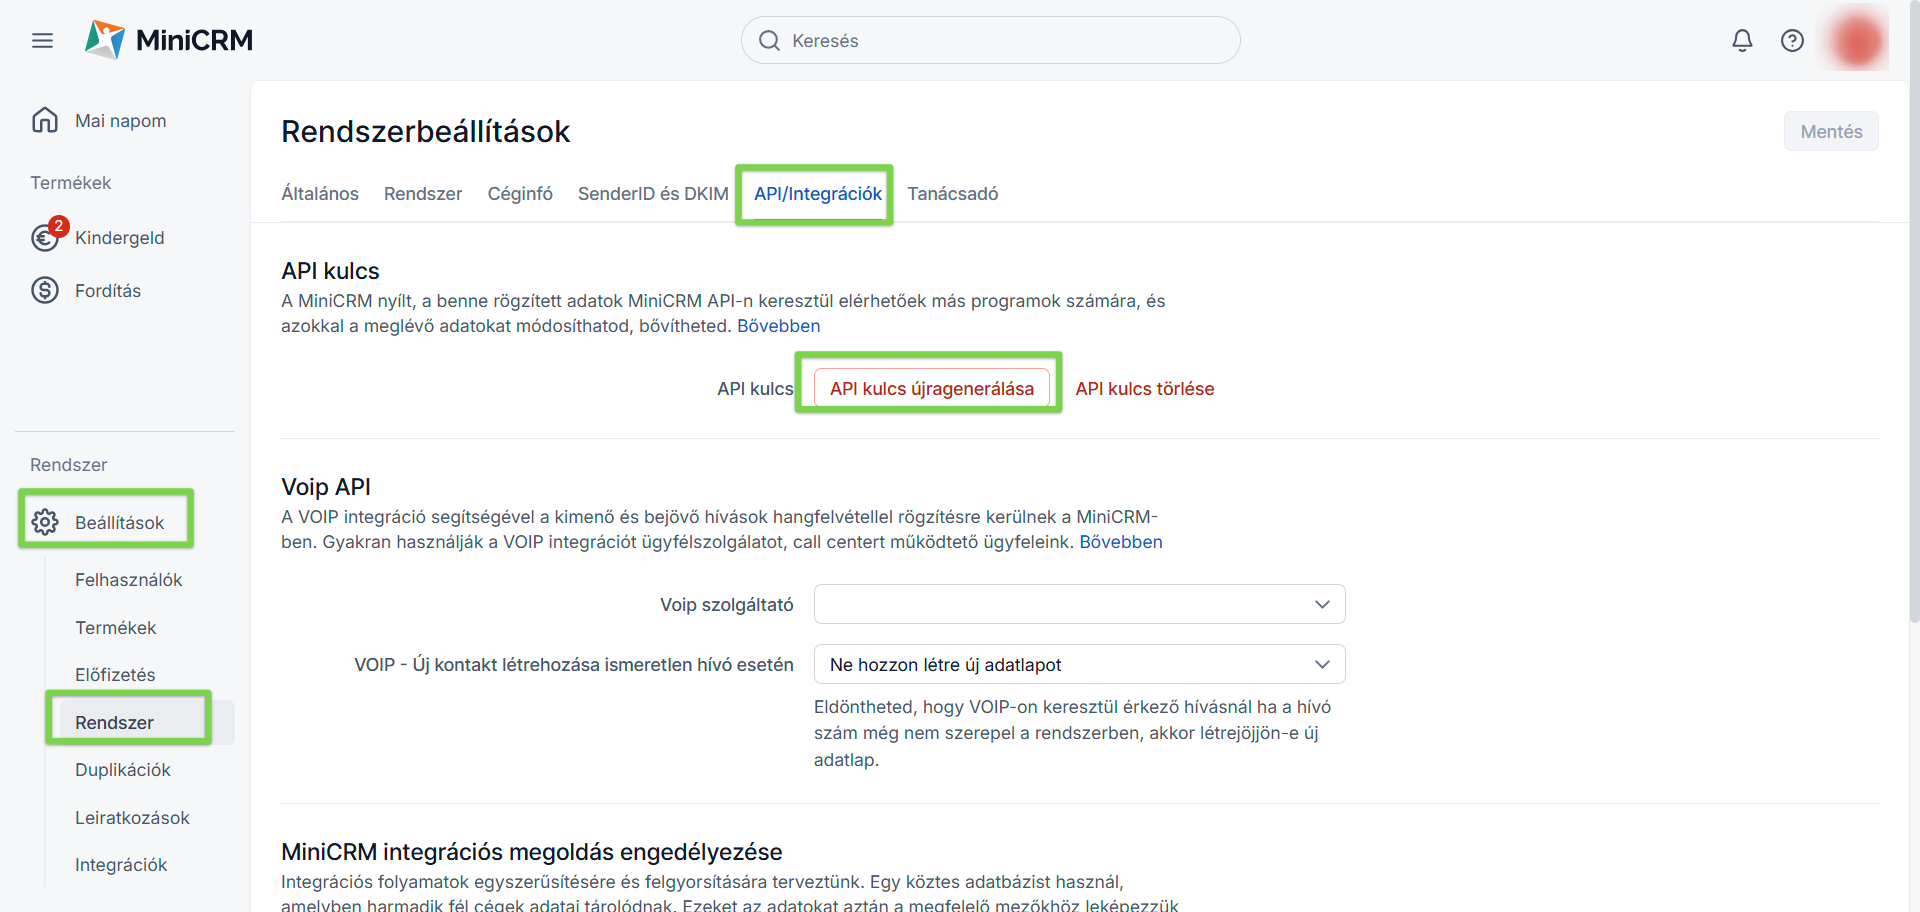Click the Beállítások gear icon

point(45,522)
